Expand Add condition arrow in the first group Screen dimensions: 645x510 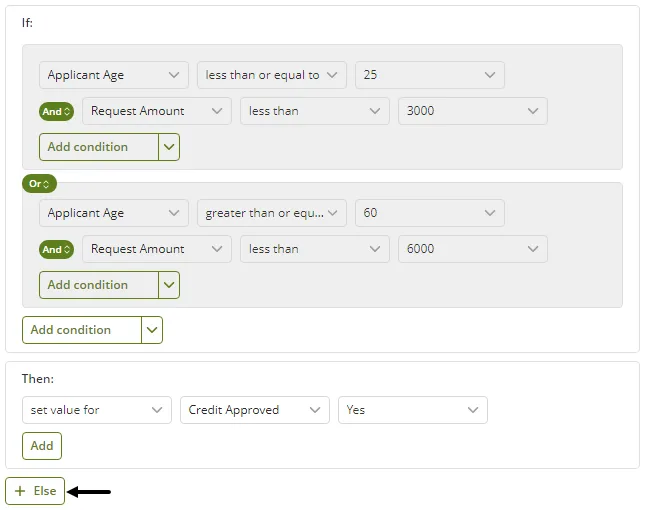click(x=169, y=147)
